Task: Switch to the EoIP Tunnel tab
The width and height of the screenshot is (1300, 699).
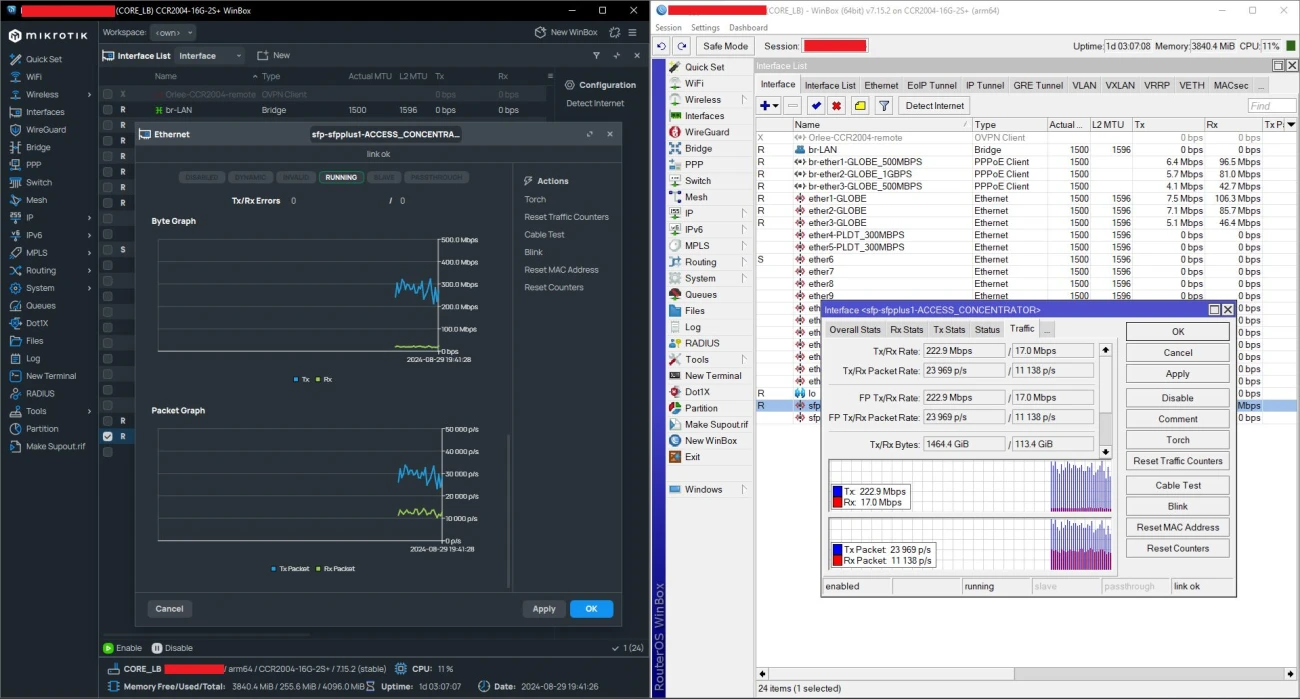Action: (931, 86)
